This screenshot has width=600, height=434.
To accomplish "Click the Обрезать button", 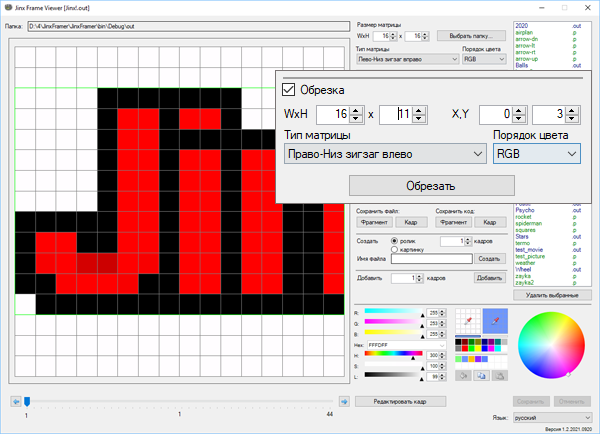I will click(x=432, y=186).
